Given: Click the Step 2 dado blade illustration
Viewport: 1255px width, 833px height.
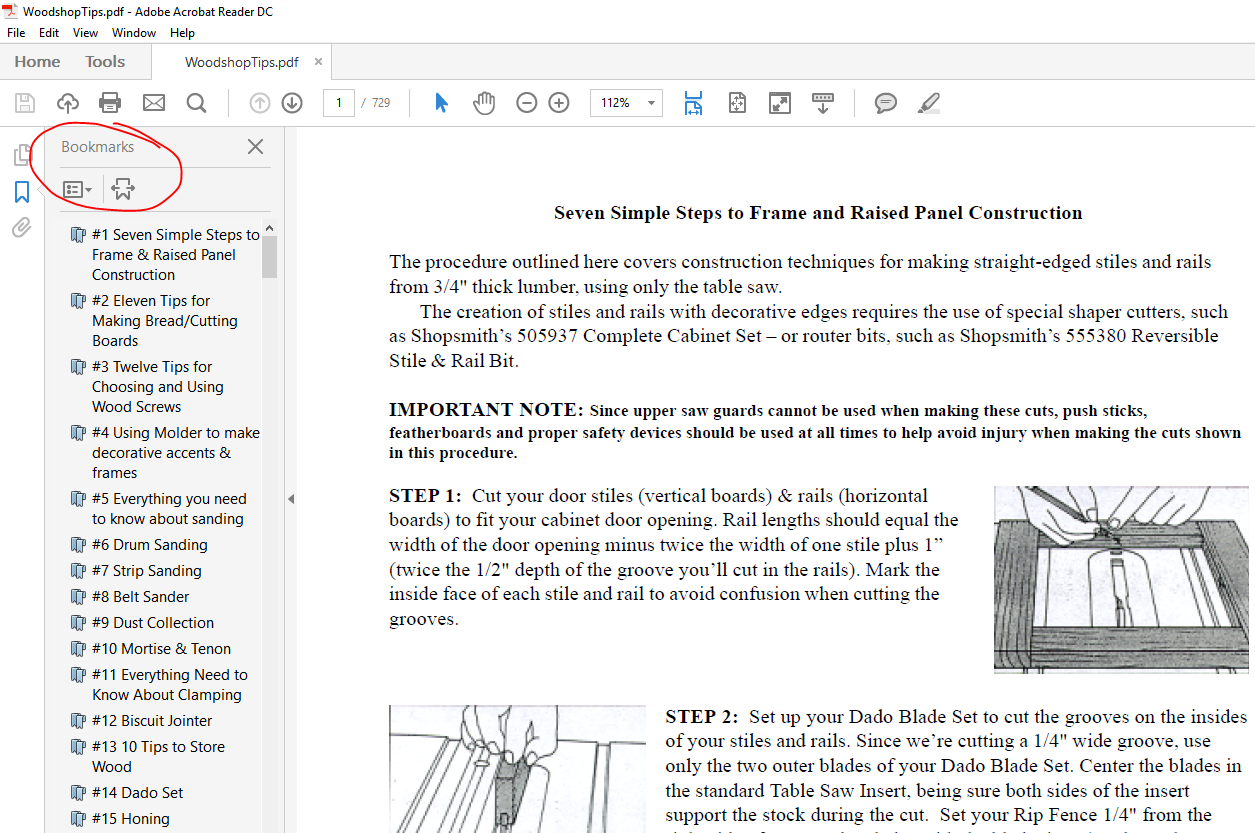Looking at the screenshot, I should [x=517, y=769].
